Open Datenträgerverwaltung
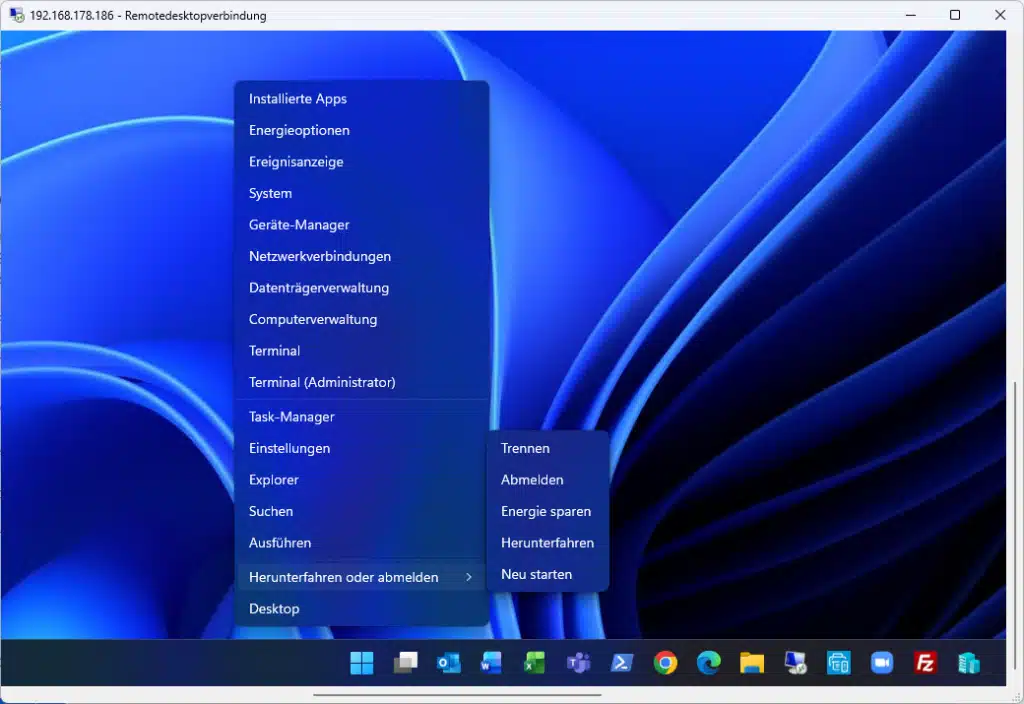This screenshot has height=704, width=1024. (x=361, y=287)
